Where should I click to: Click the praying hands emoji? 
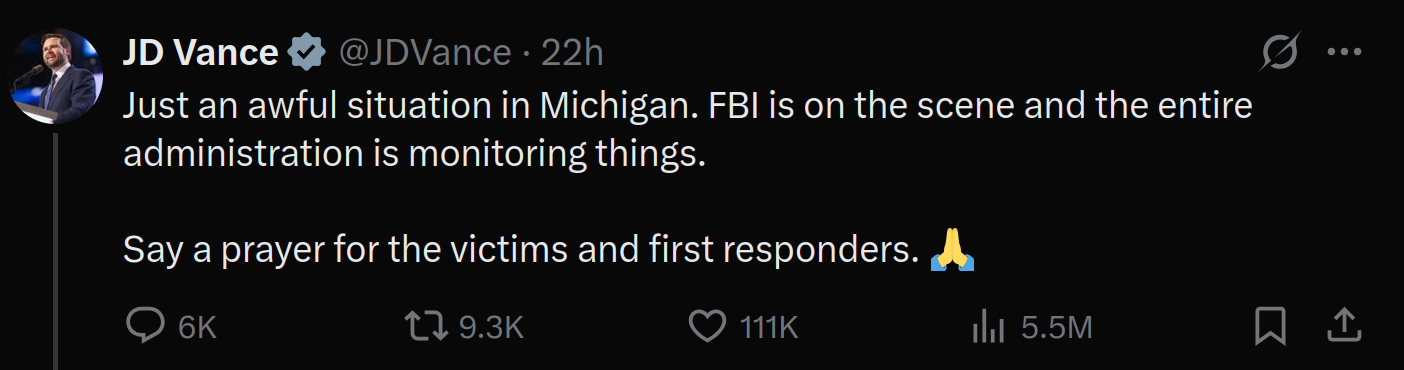pyautogui.click(x=952, y=250)
